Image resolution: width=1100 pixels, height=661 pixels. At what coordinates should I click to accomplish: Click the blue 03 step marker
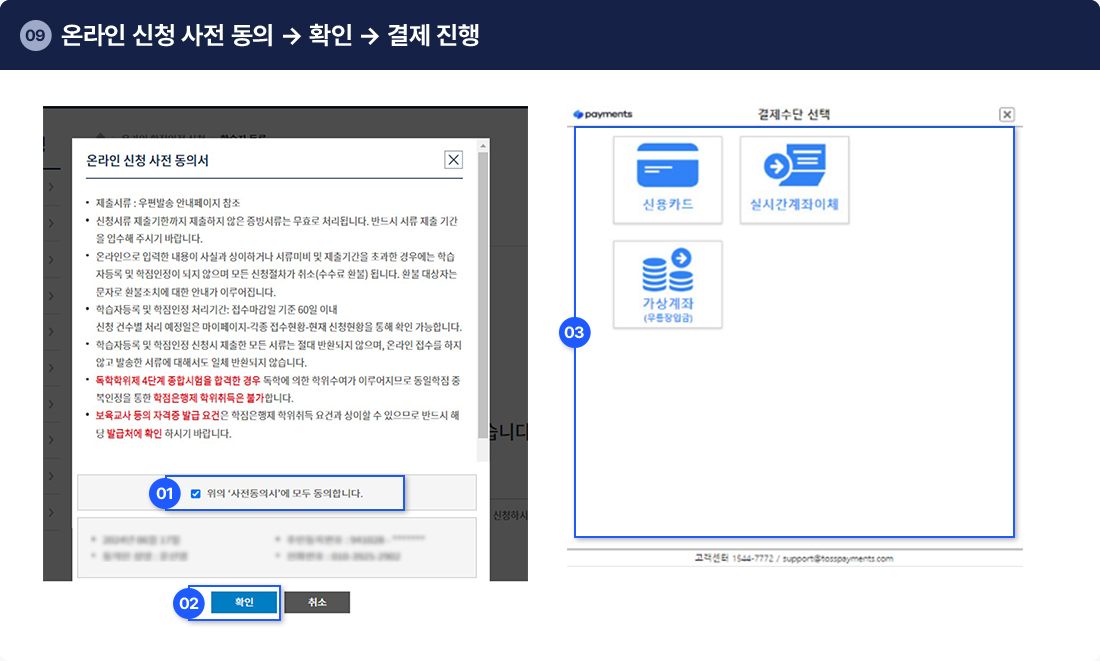point(574,332)
